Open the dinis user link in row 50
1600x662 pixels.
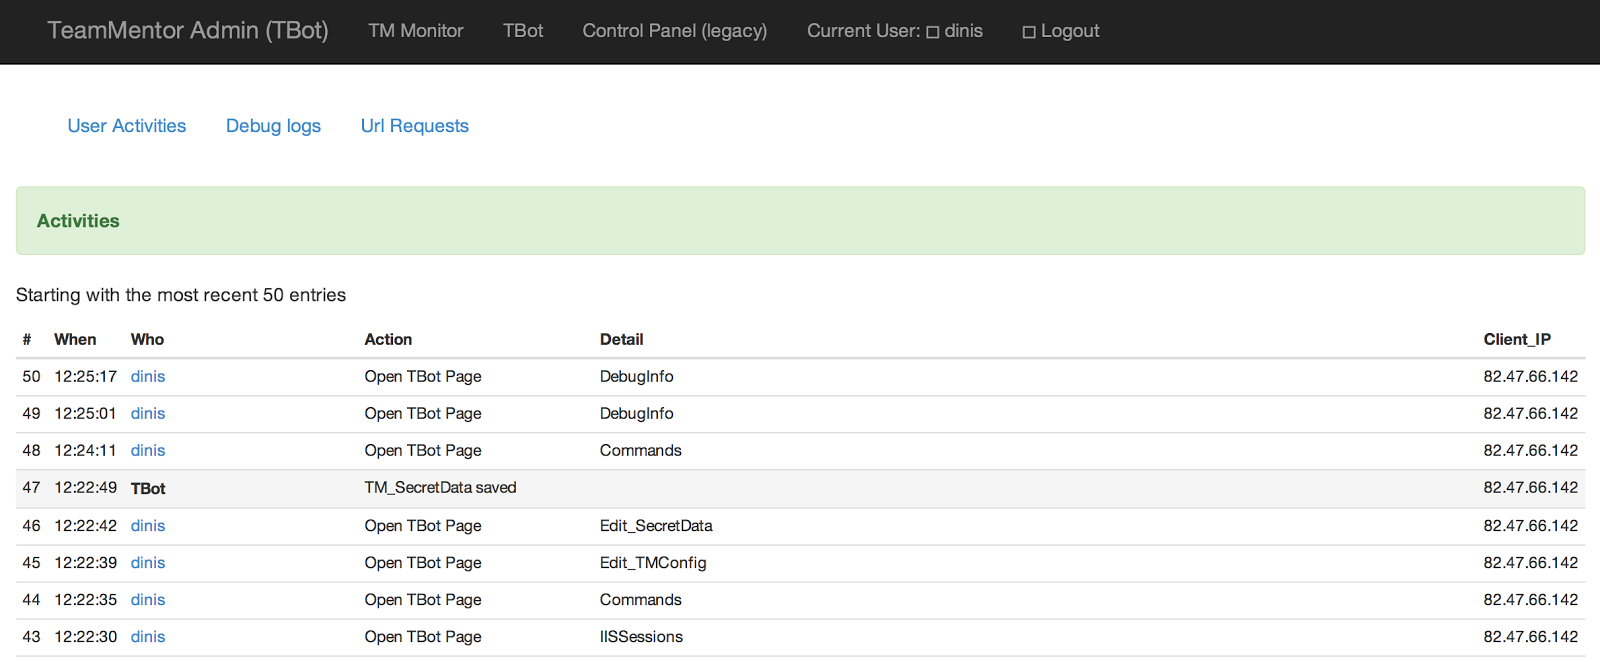(x=148, y=377)
